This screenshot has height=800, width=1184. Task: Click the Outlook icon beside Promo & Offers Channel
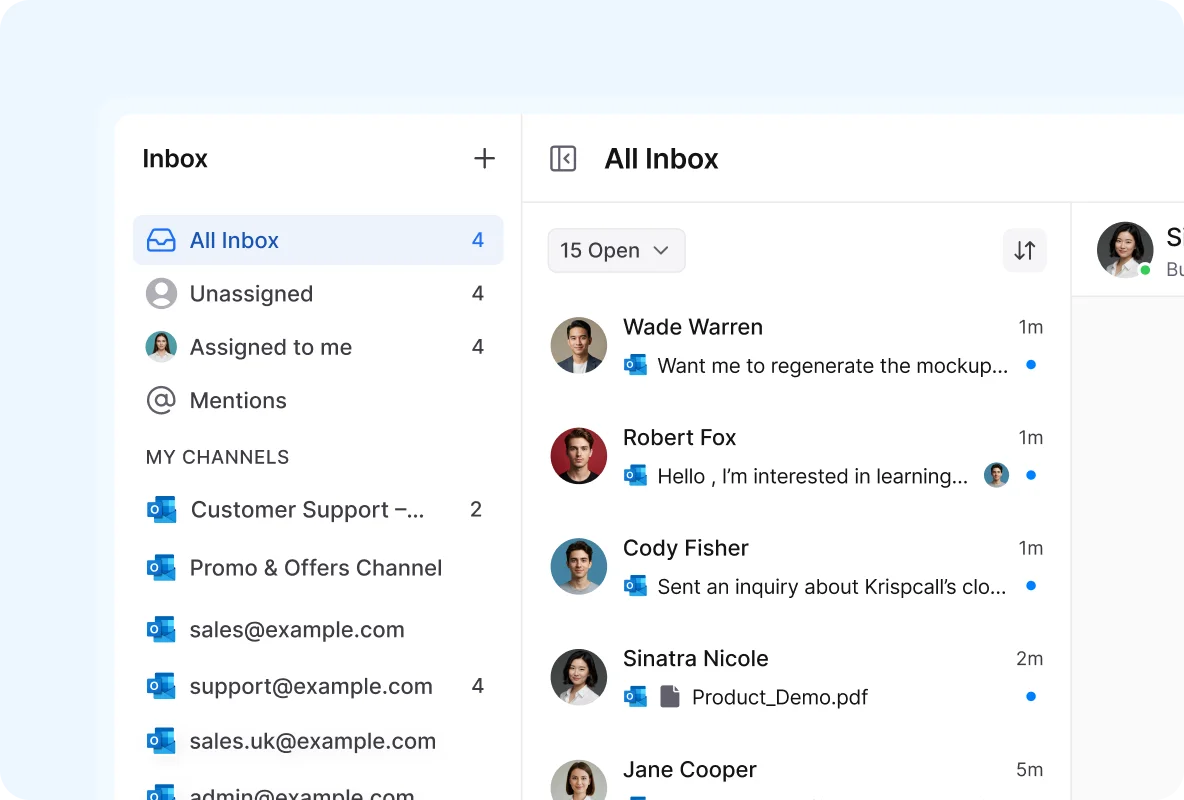161,568
